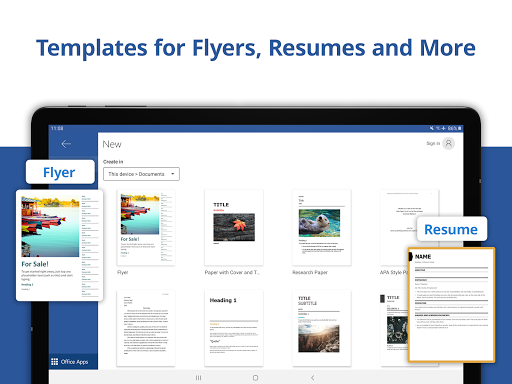Select the enlarged For Sale flyer preview

pyautogui.click(x=59, y=246)
